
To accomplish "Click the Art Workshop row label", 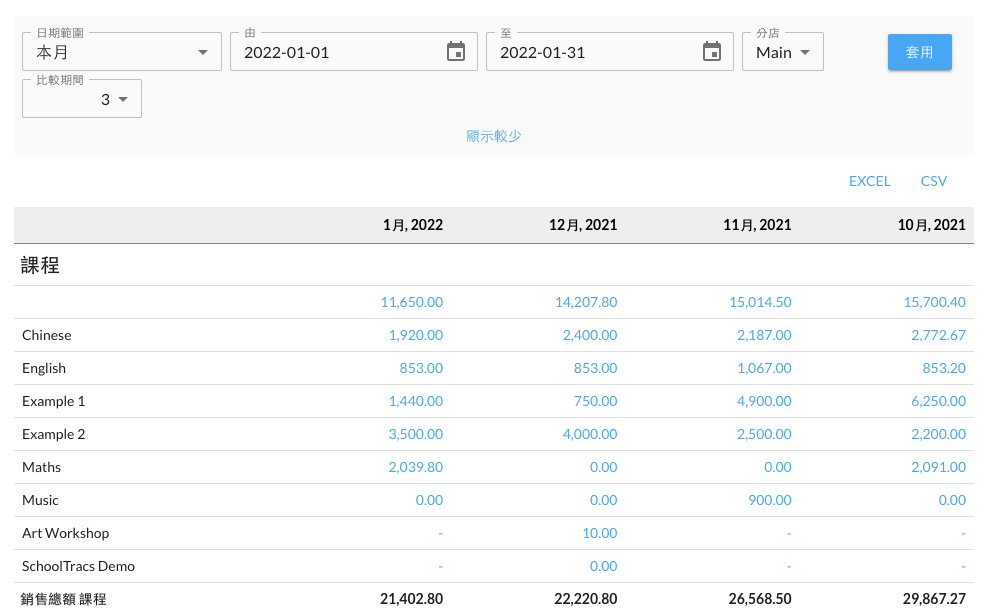I will click(x=65, y=534).
